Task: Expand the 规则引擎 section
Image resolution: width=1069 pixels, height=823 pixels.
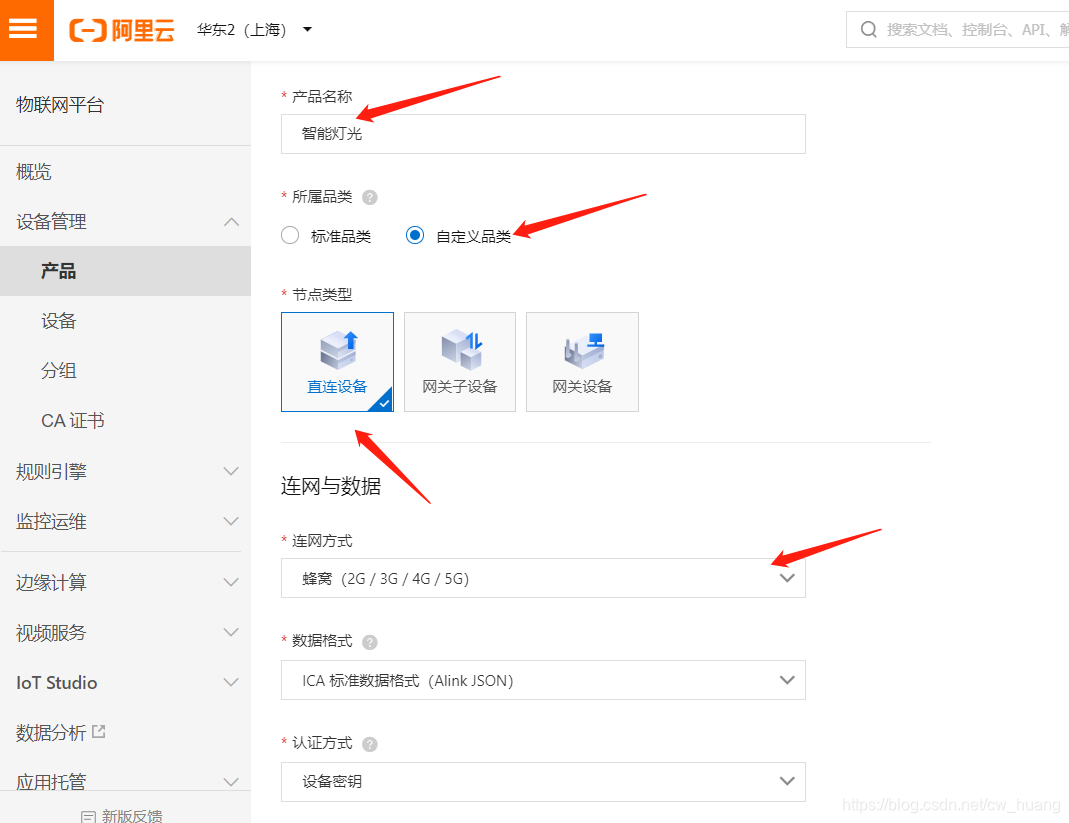Action: pyautogui.click(x=125, y=471)
